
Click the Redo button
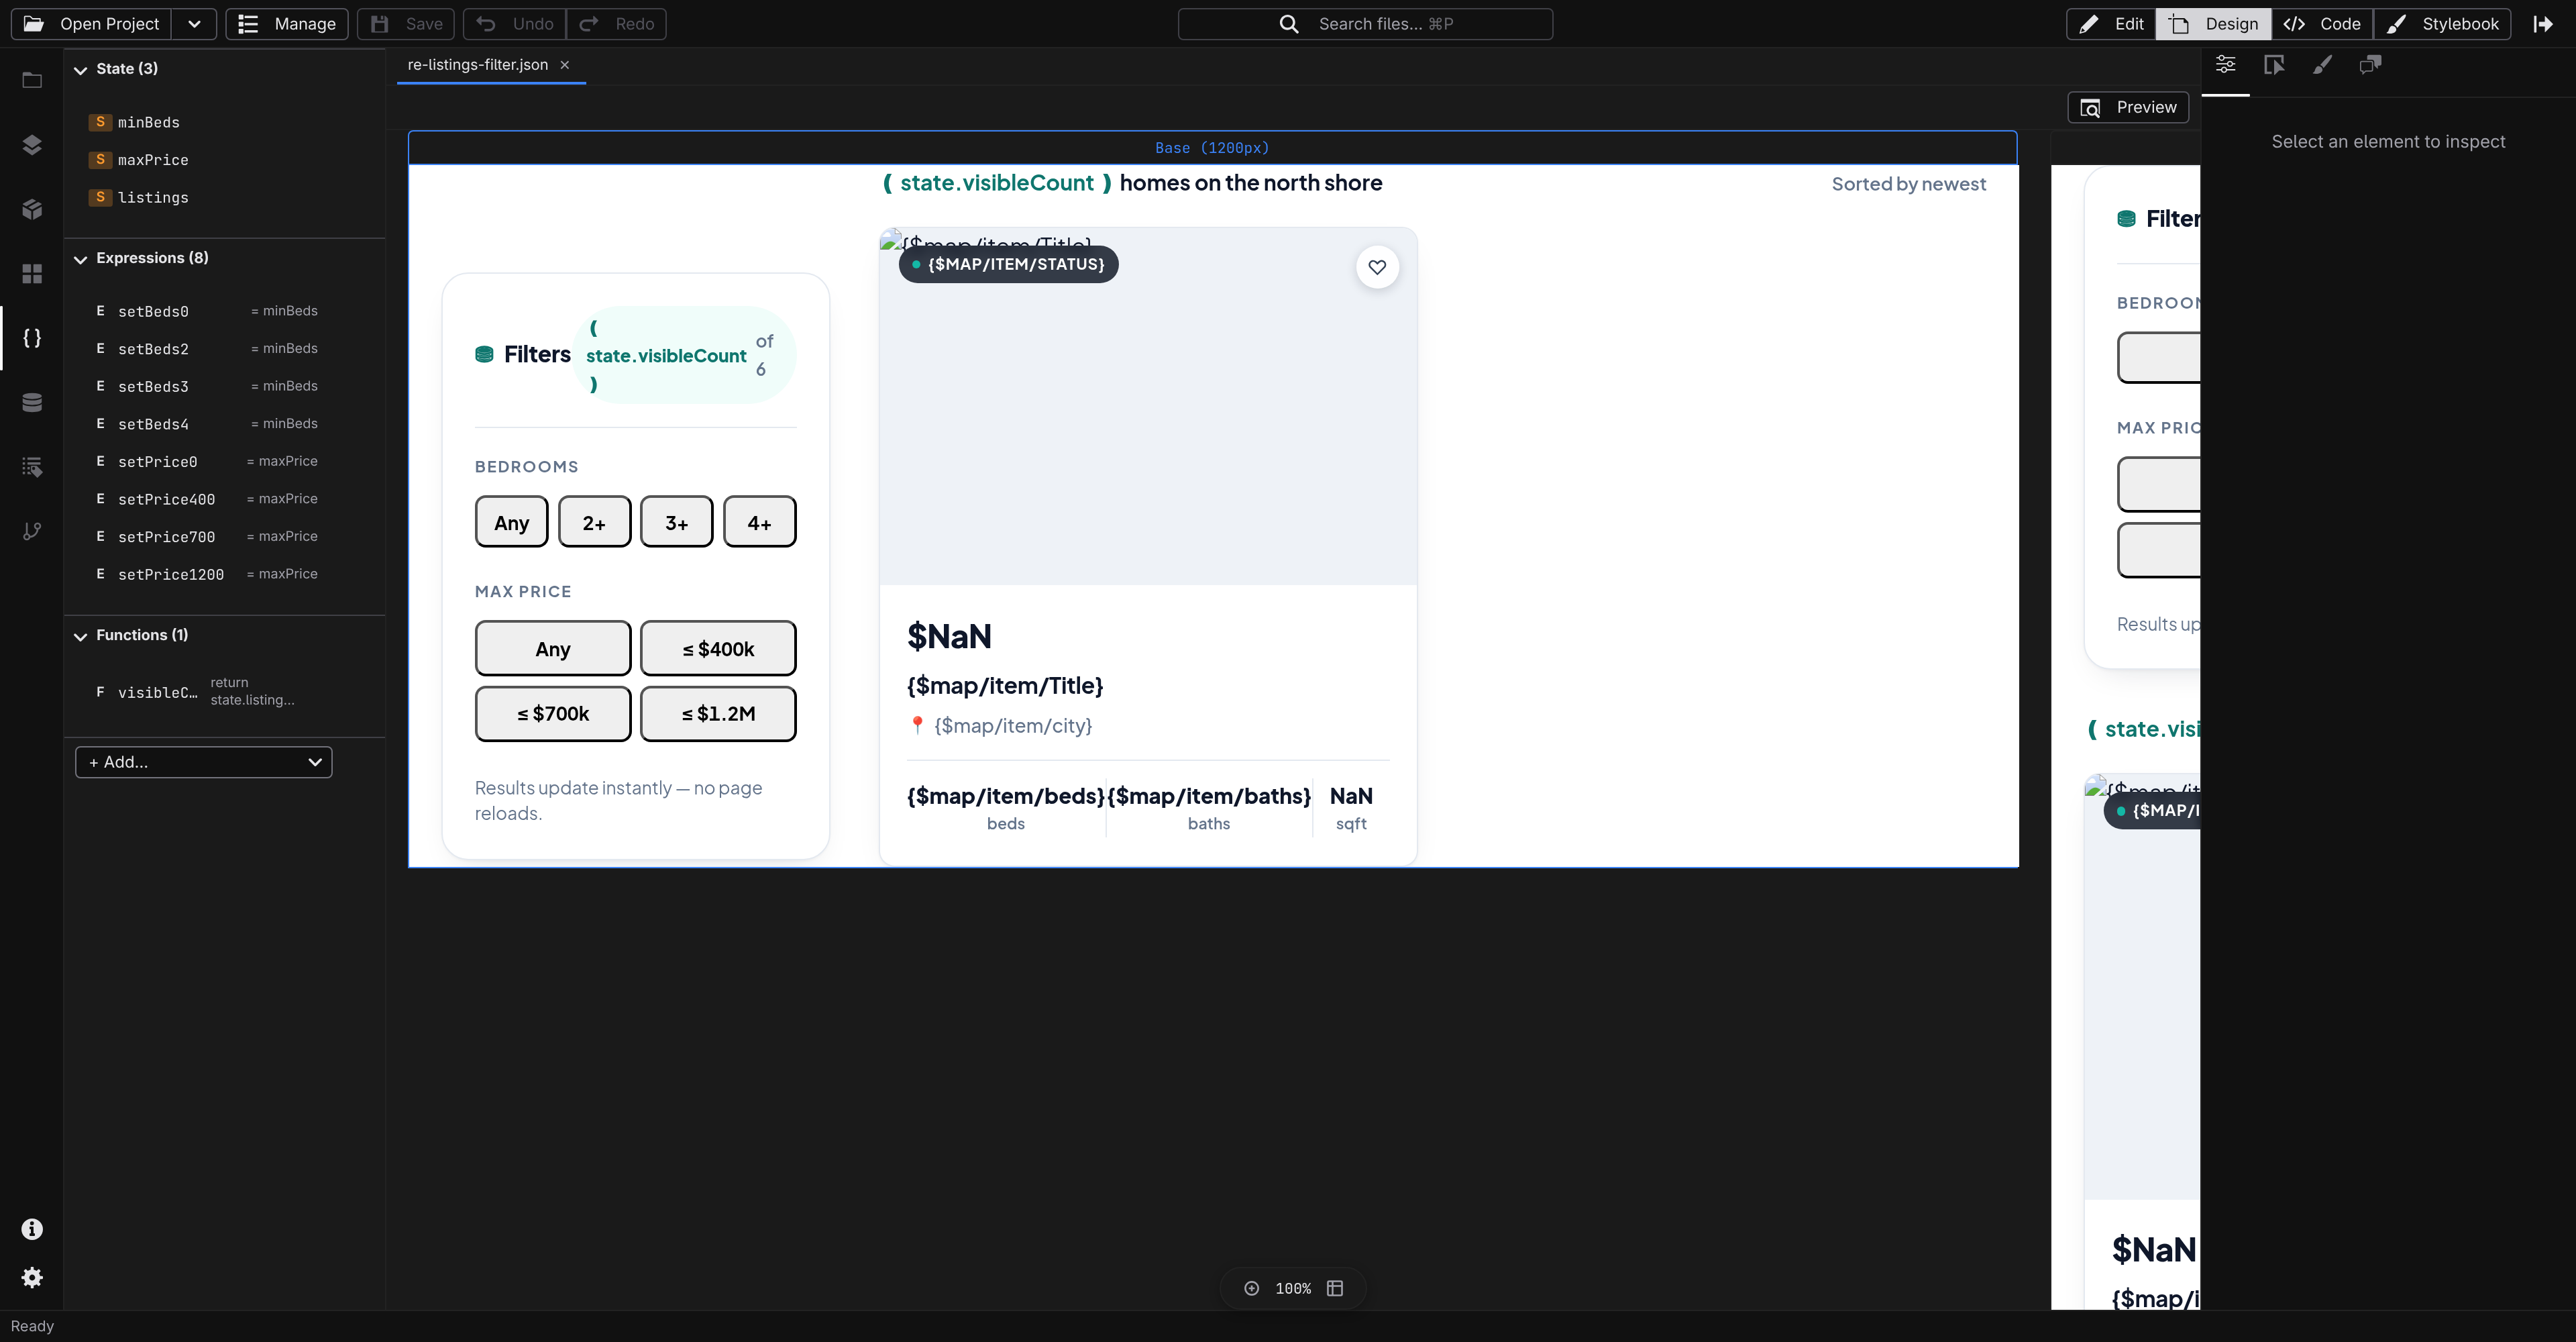[616, 24]
